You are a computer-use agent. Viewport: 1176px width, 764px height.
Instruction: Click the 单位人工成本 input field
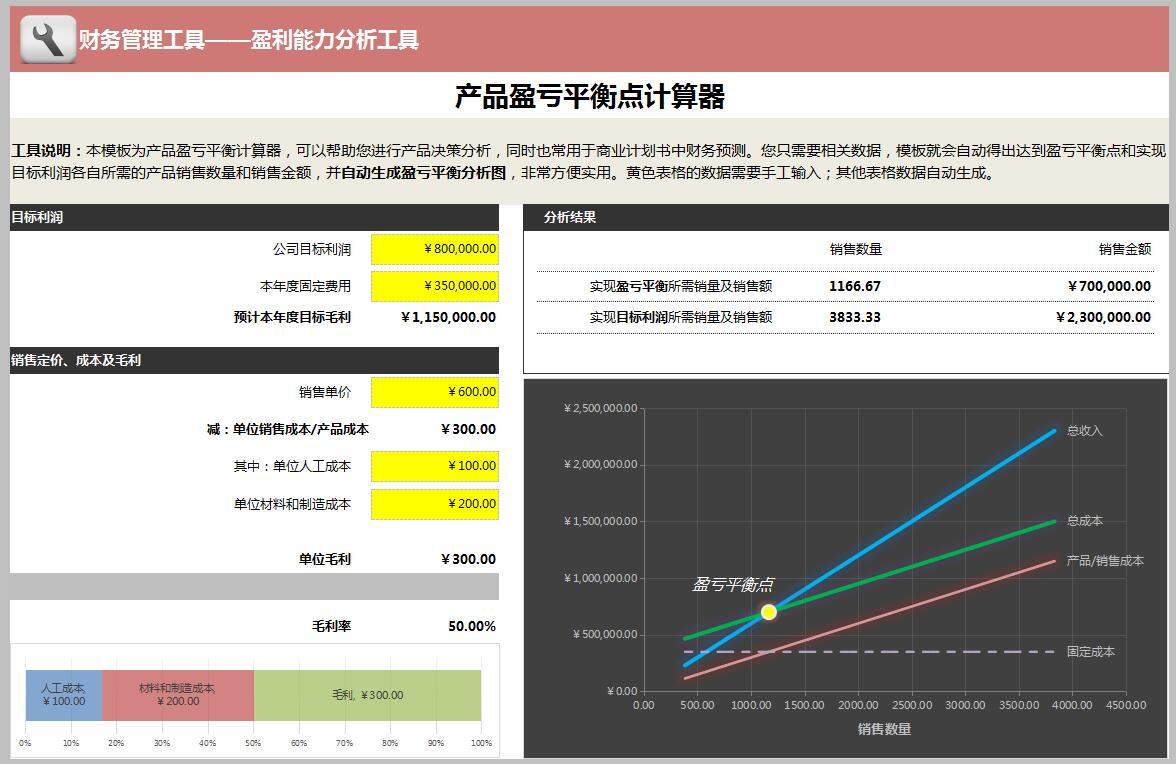[x=434, y=466]
